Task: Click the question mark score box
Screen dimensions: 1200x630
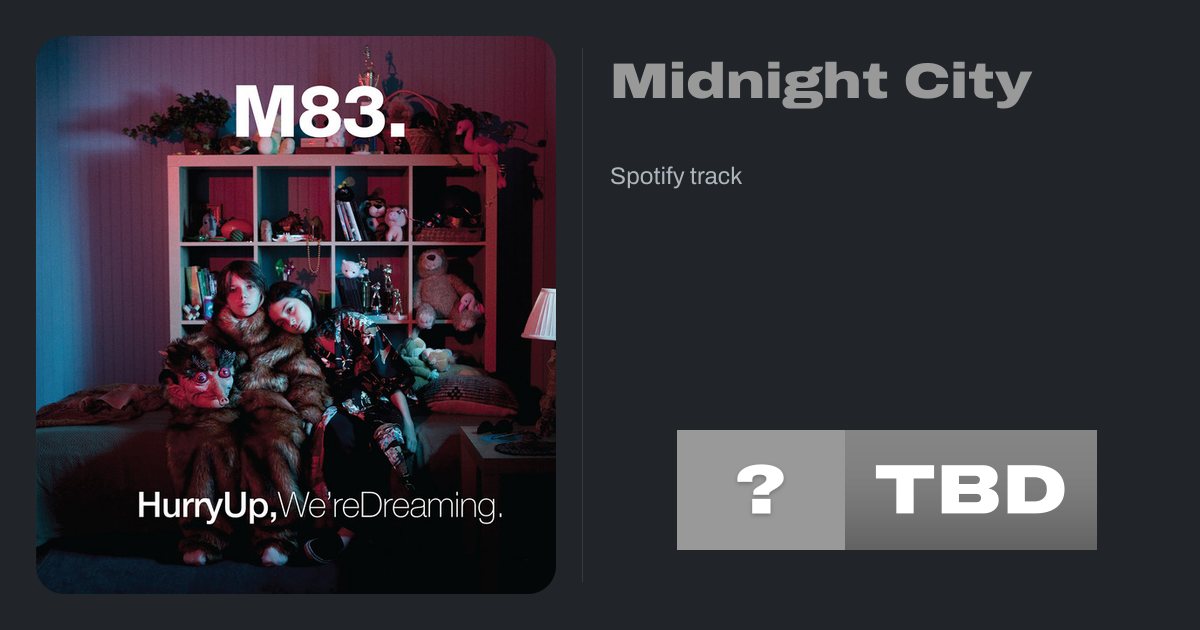Action: tap(761, 490)
